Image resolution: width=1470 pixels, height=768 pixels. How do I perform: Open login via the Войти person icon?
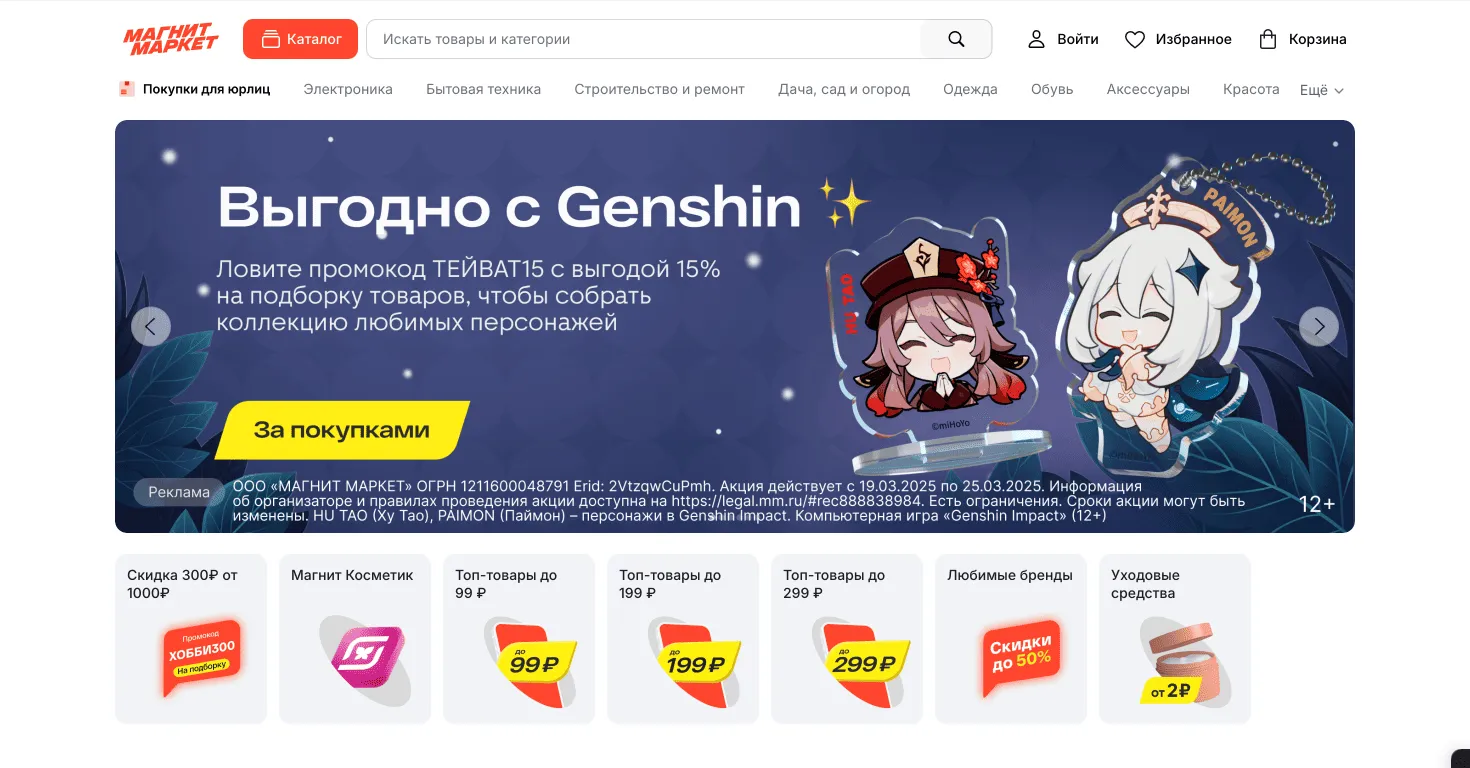(1037, 39)
